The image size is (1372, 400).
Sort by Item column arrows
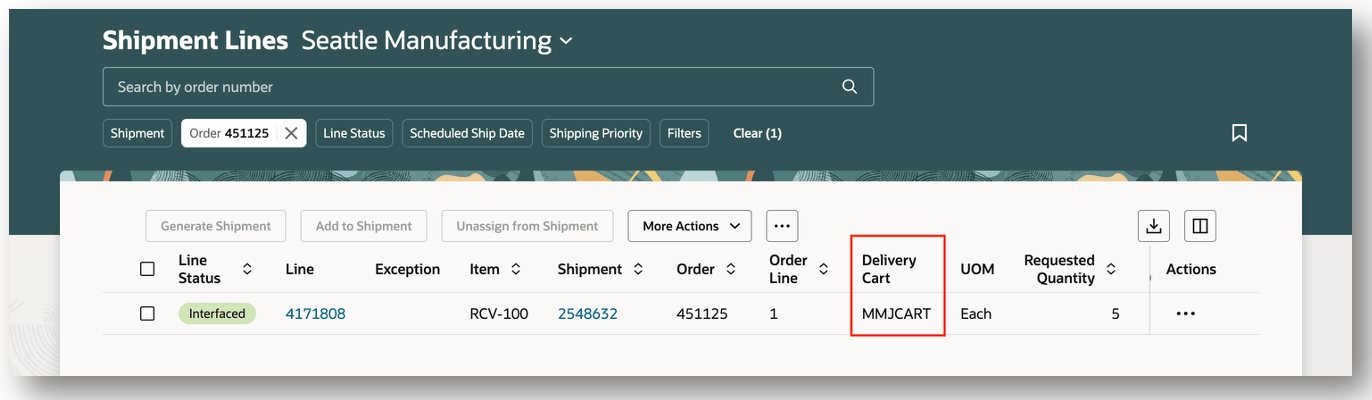pyautogui.click(x=516, y=269)
